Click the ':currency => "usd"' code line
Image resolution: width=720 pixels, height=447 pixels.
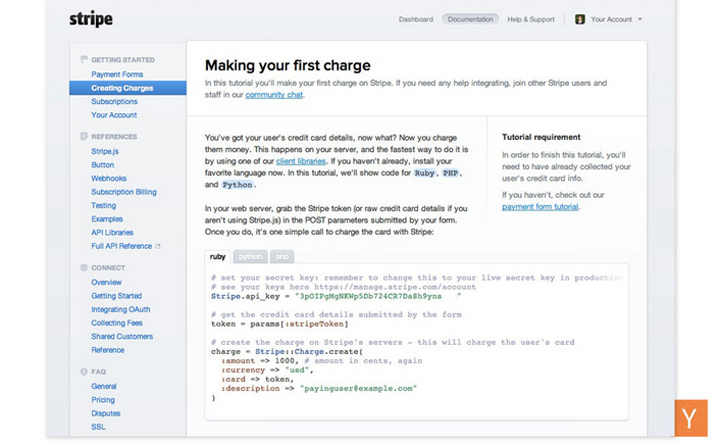[x=267, y=370]
